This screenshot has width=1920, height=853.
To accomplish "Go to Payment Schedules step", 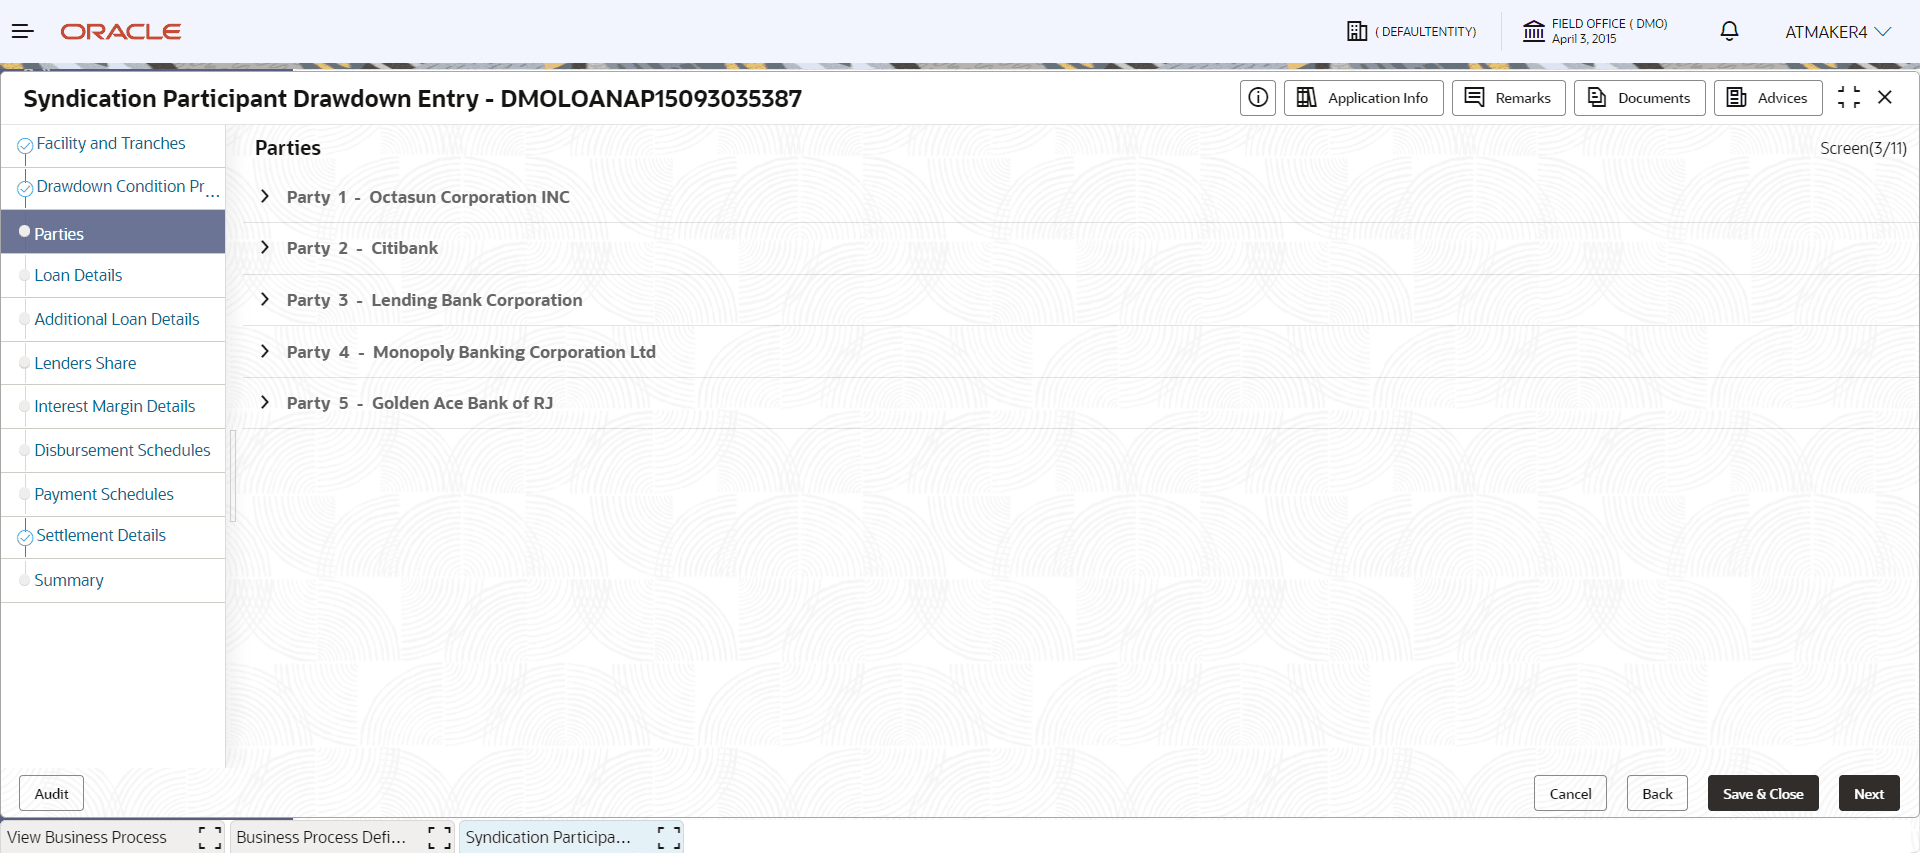I will point(112,494).
